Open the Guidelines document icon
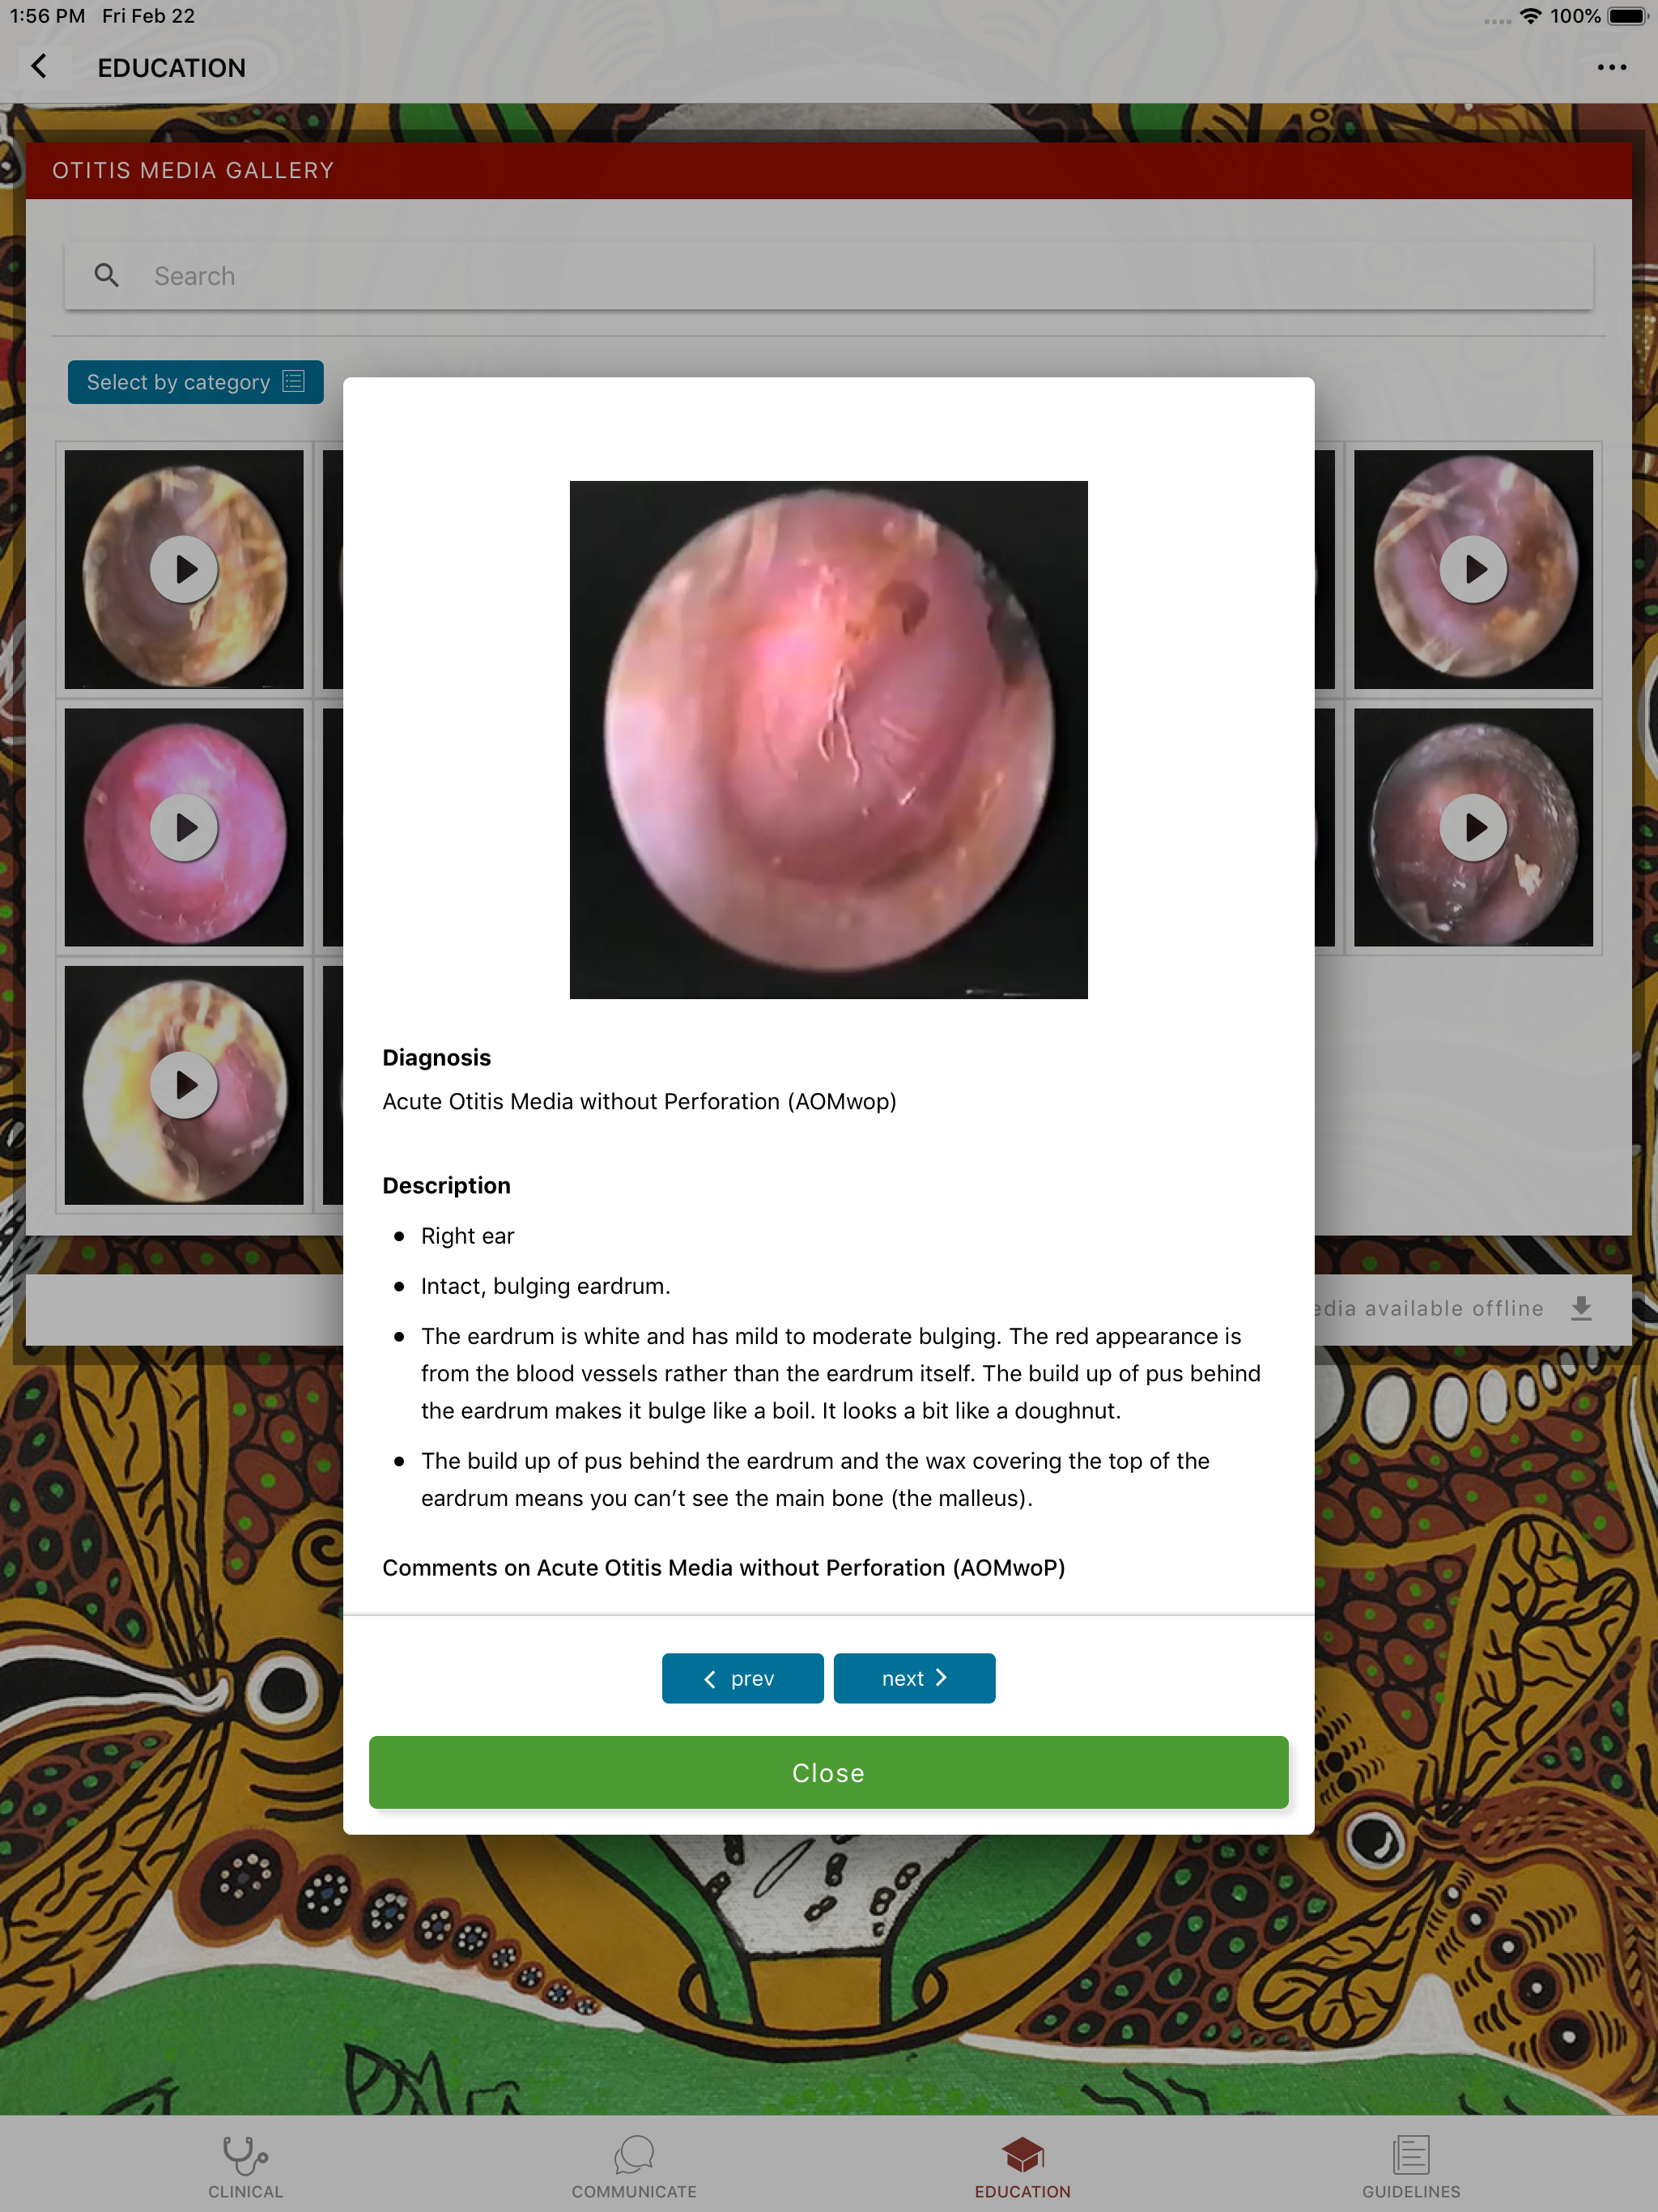1658x2212 pixels. click(x=1411, y=2155)
